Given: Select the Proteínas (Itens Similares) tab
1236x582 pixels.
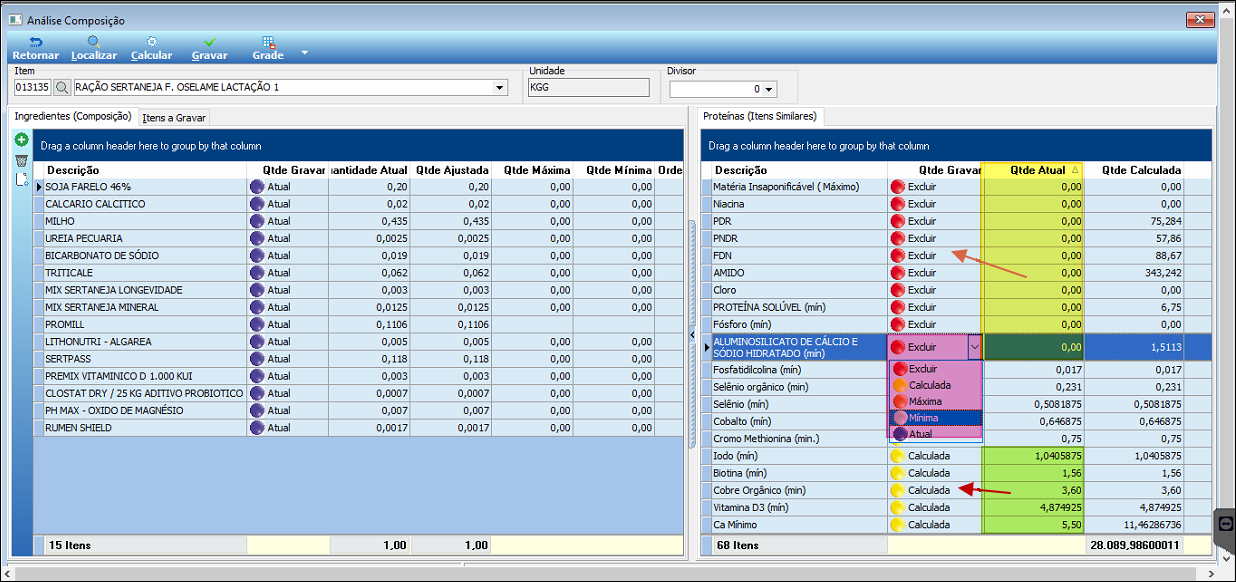Looking at the screenshot, I should point(760,117).
